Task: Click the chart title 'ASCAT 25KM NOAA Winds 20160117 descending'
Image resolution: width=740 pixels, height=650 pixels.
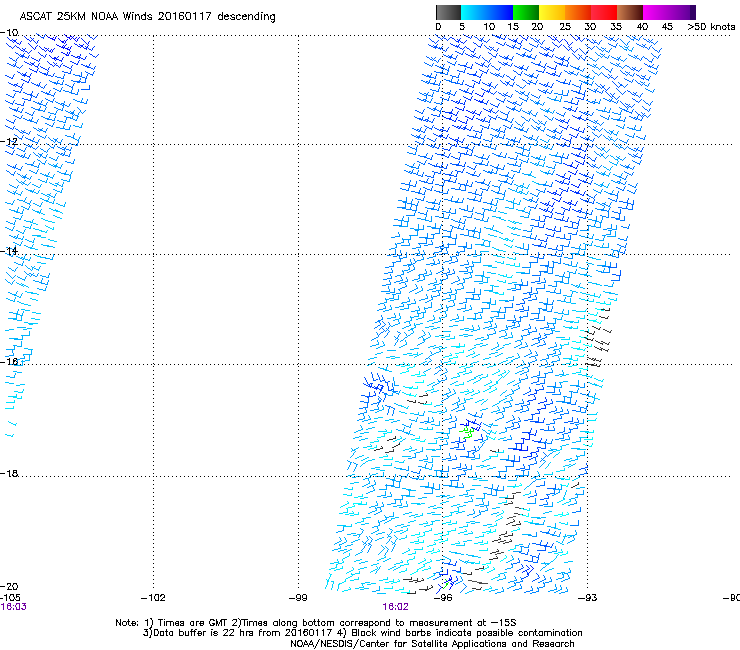Action: point(147,16)
